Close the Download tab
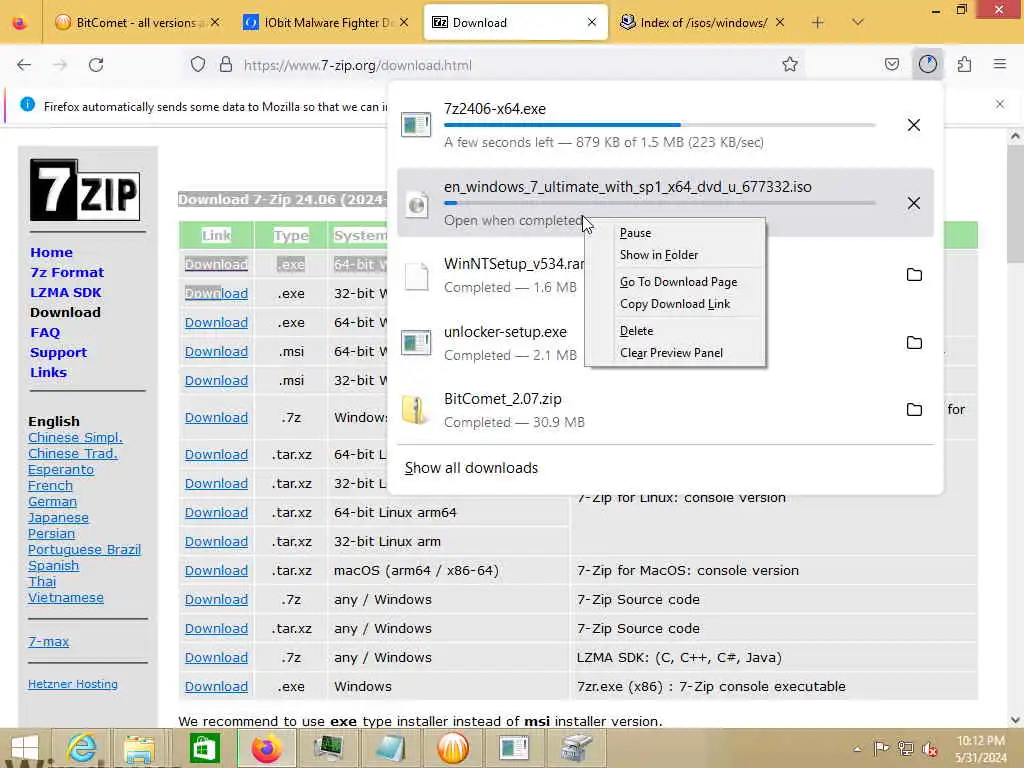1024x768 pixels. (x=591, y=22)
